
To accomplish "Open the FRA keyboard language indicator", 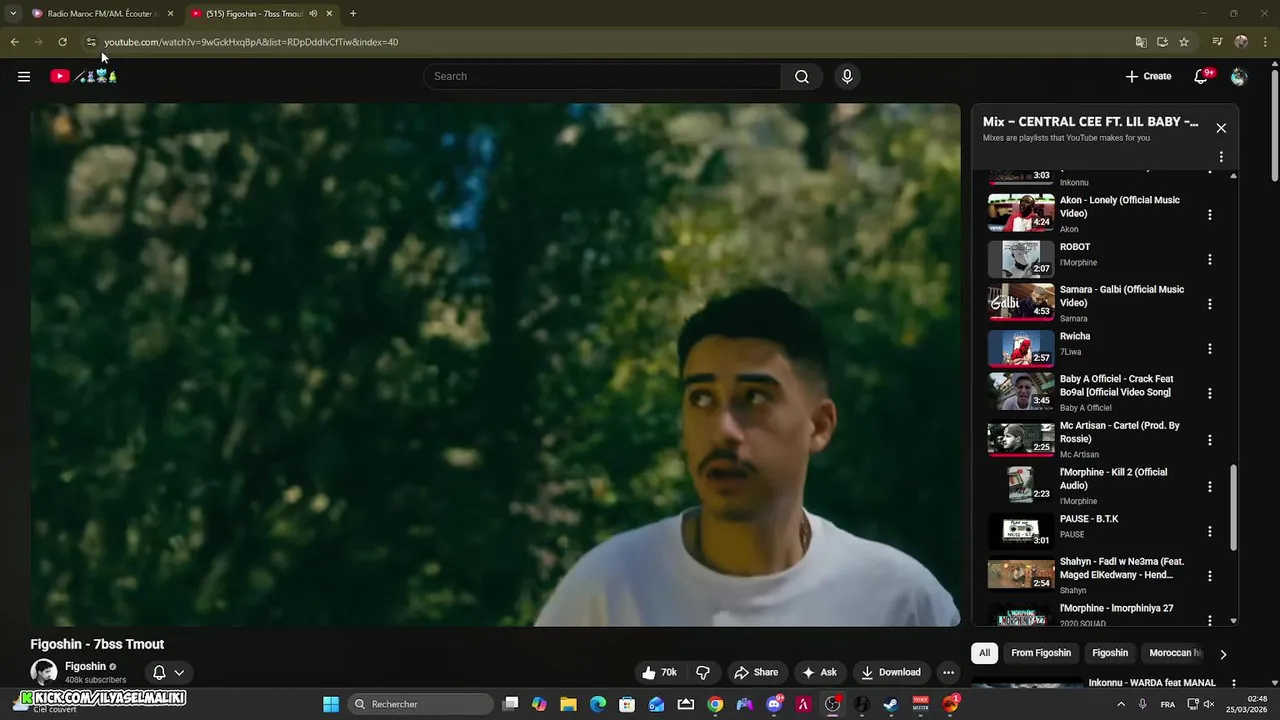I will coord(1168,704).
